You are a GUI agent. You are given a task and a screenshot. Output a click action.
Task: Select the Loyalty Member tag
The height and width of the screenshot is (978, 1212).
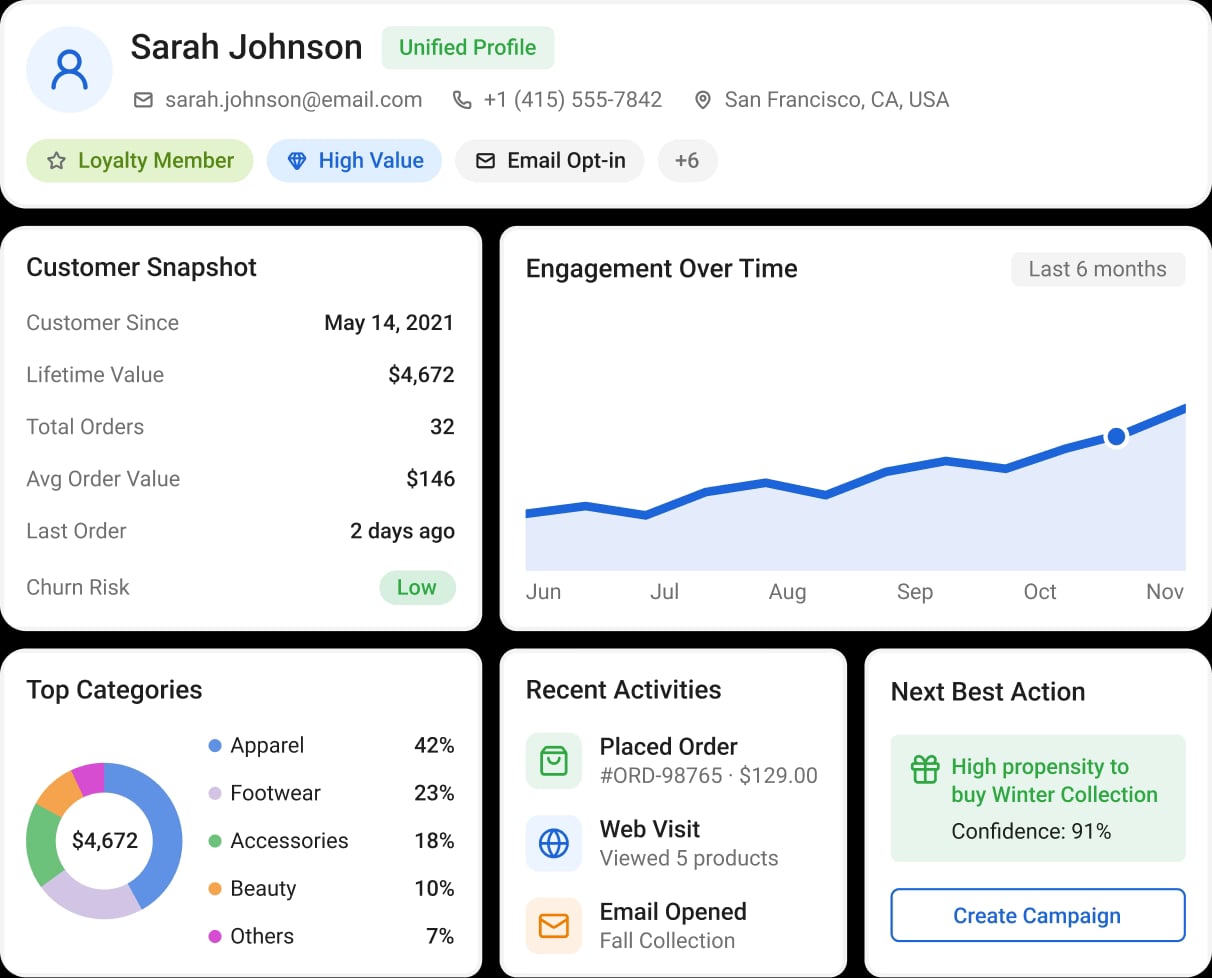coord(140,161)
